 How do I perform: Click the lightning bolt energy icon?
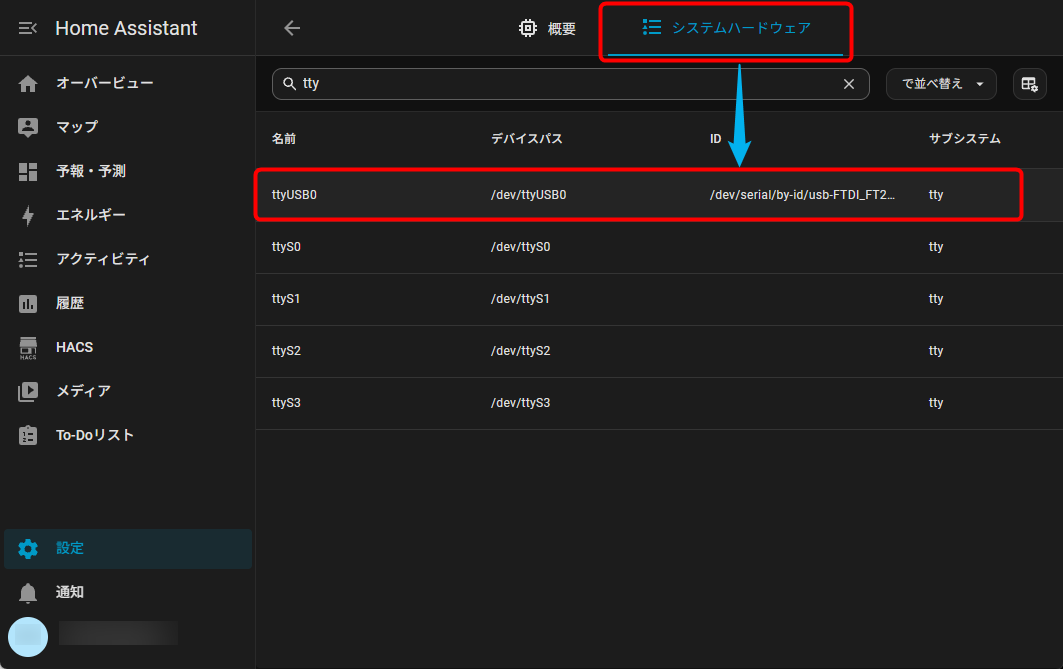(28, 216)
